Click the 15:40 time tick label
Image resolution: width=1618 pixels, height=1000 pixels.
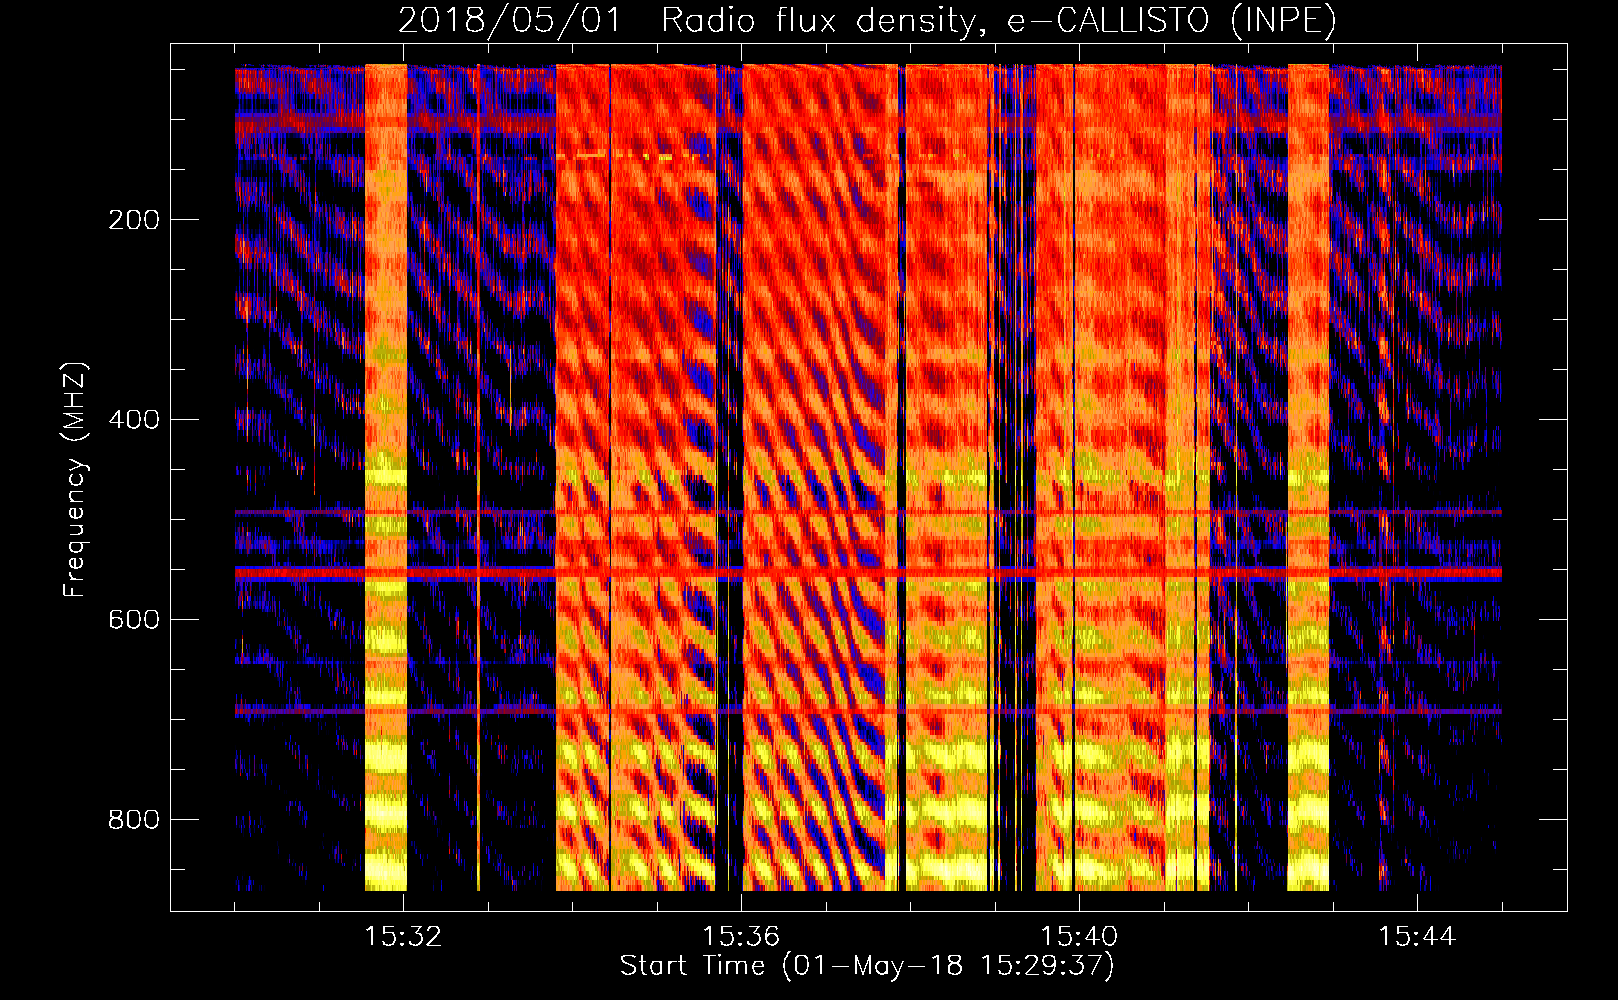click(1079, 937)
